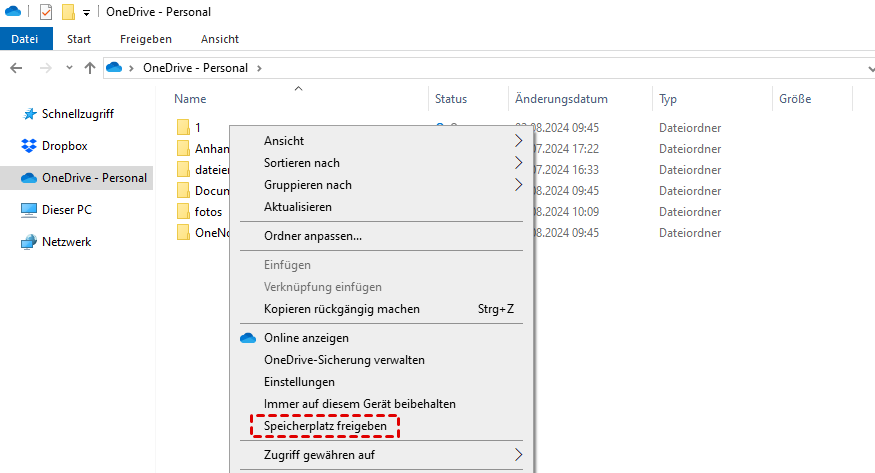Choose Kopieren rückgängig machen
This screenshot has width=875, height=473.
[x=382, y=309]
